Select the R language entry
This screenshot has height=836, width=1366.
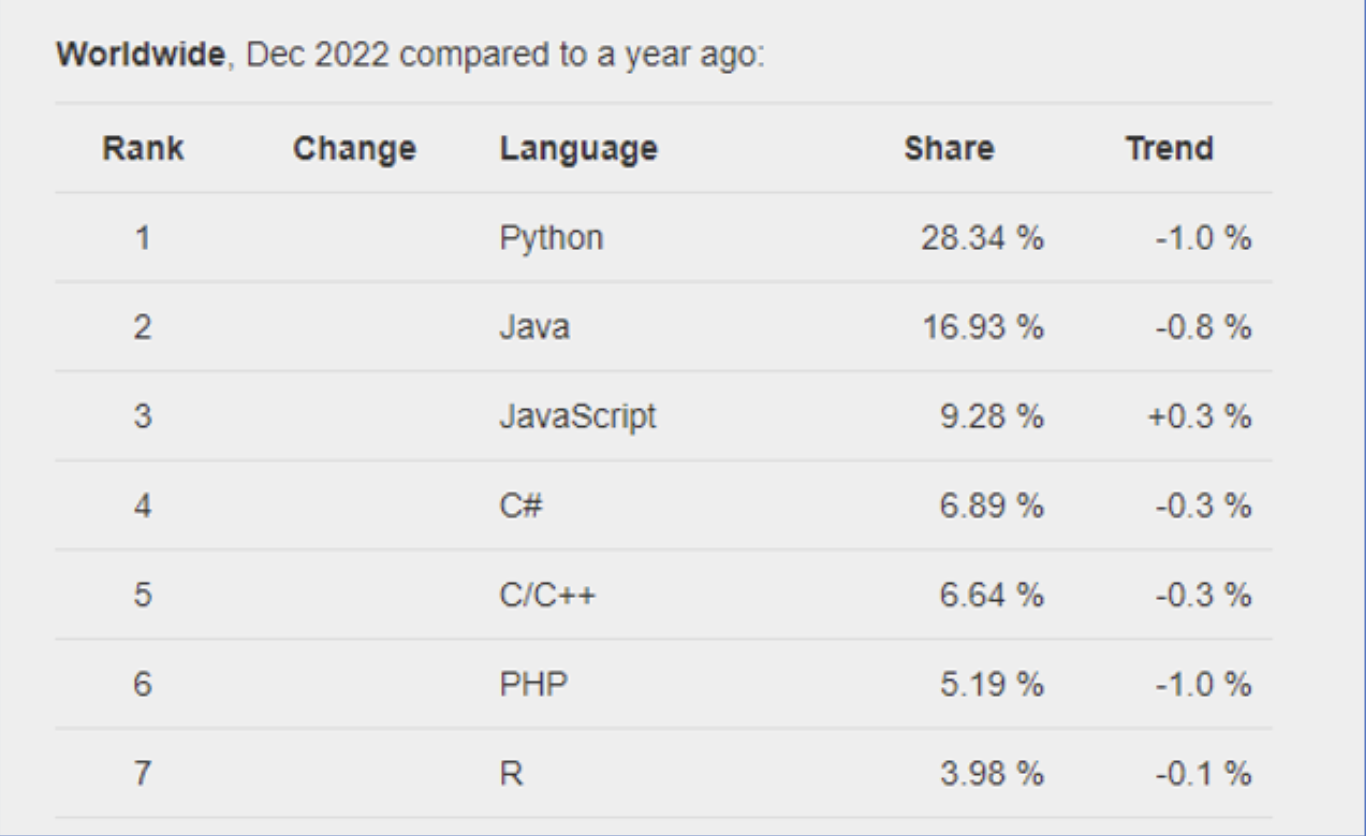[511, 774]
